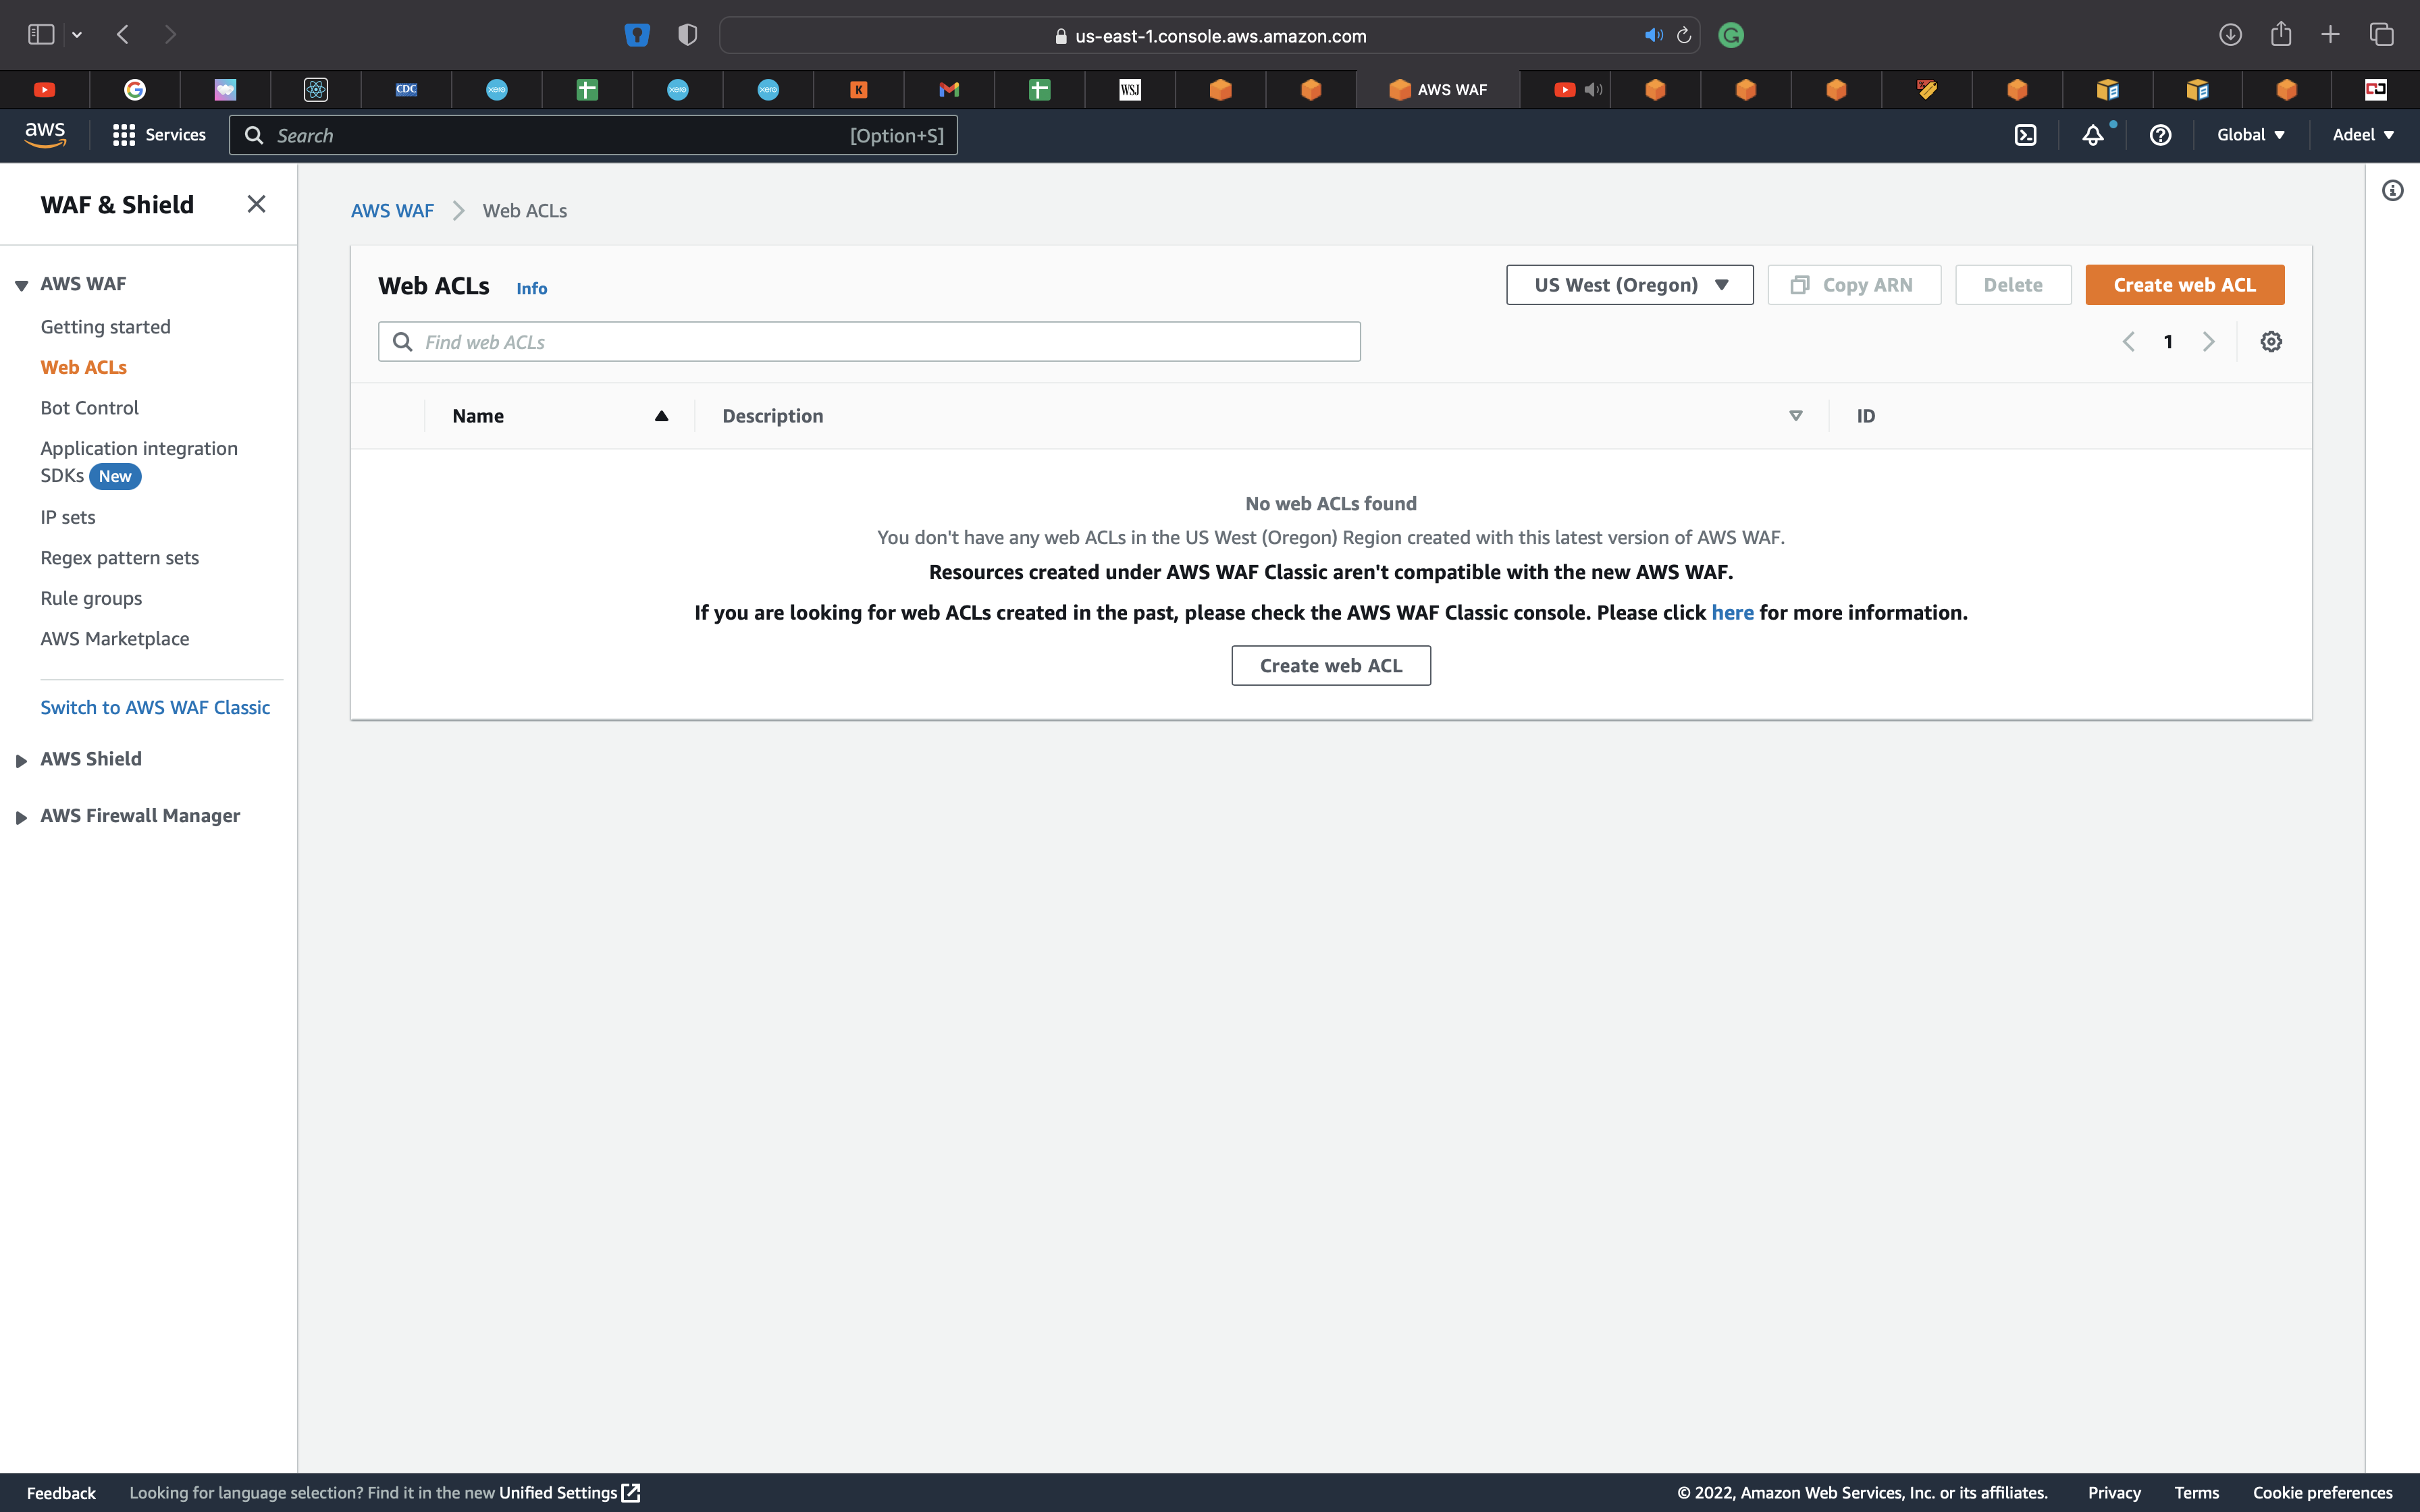
Task: Click Switch to AWS WAF Classic link
Action: click(155, 708)
